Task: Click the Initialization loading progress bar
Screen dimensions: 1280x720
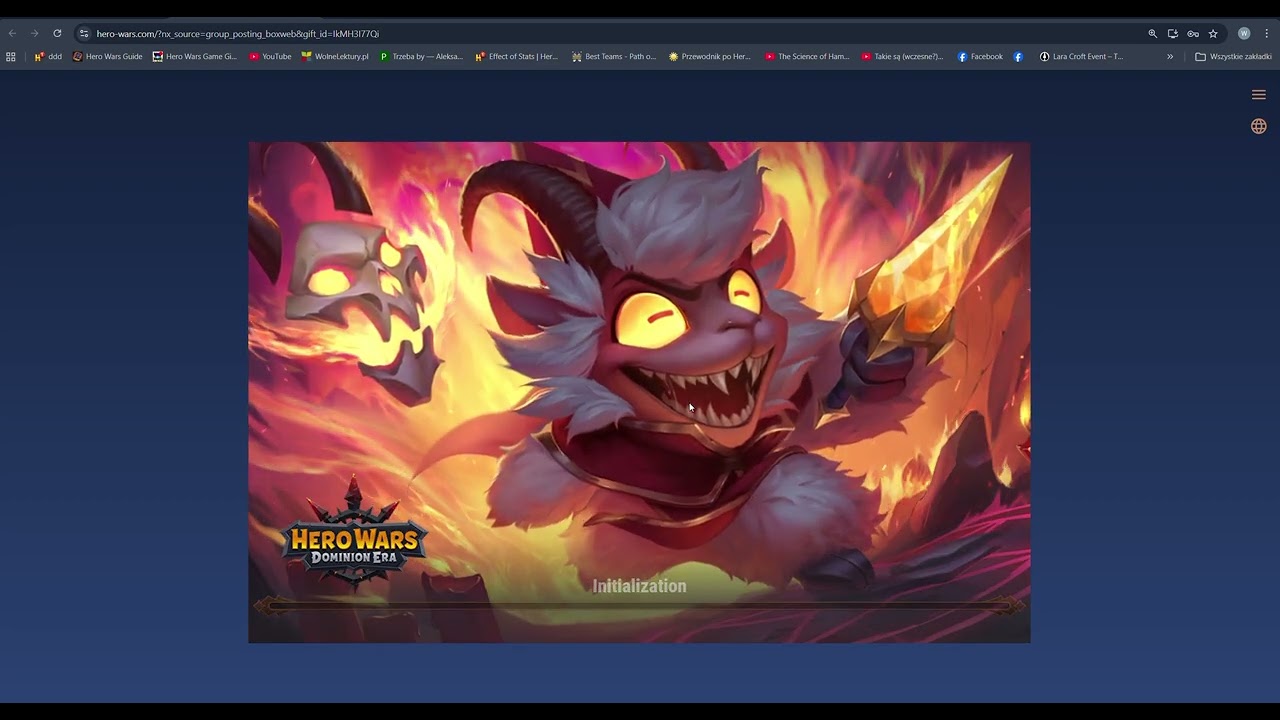Action: (x=639, y=606)
